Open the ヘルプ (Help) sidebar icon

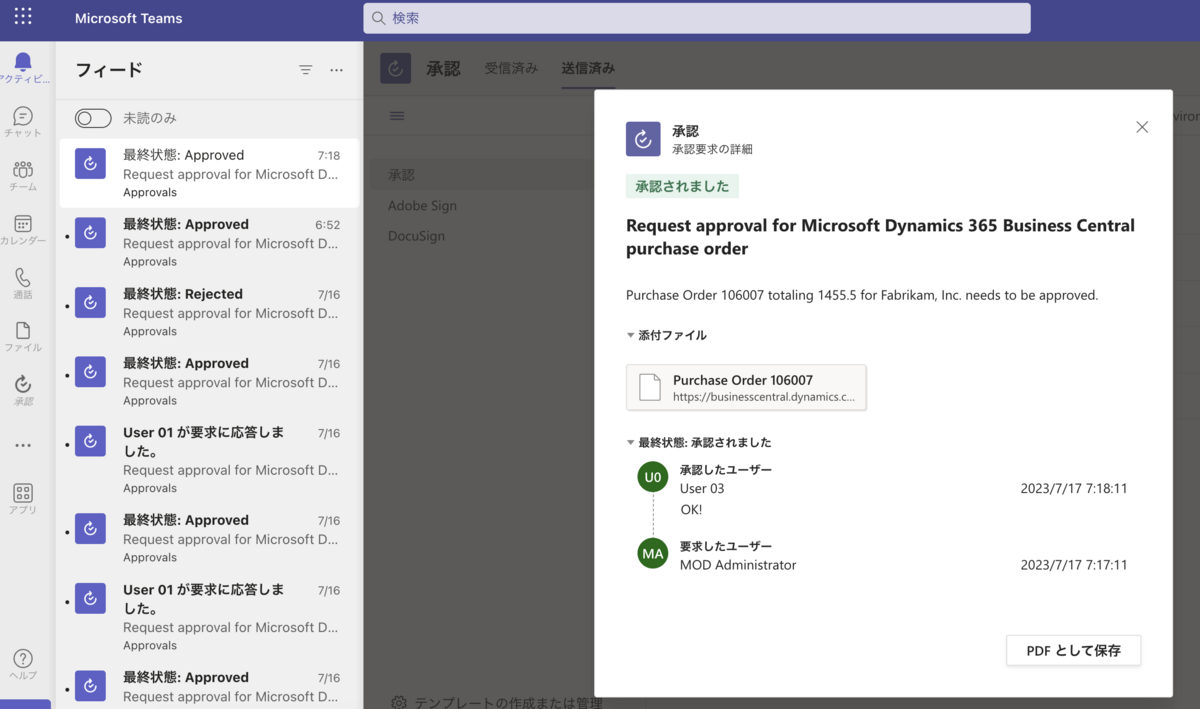point(22,661)
